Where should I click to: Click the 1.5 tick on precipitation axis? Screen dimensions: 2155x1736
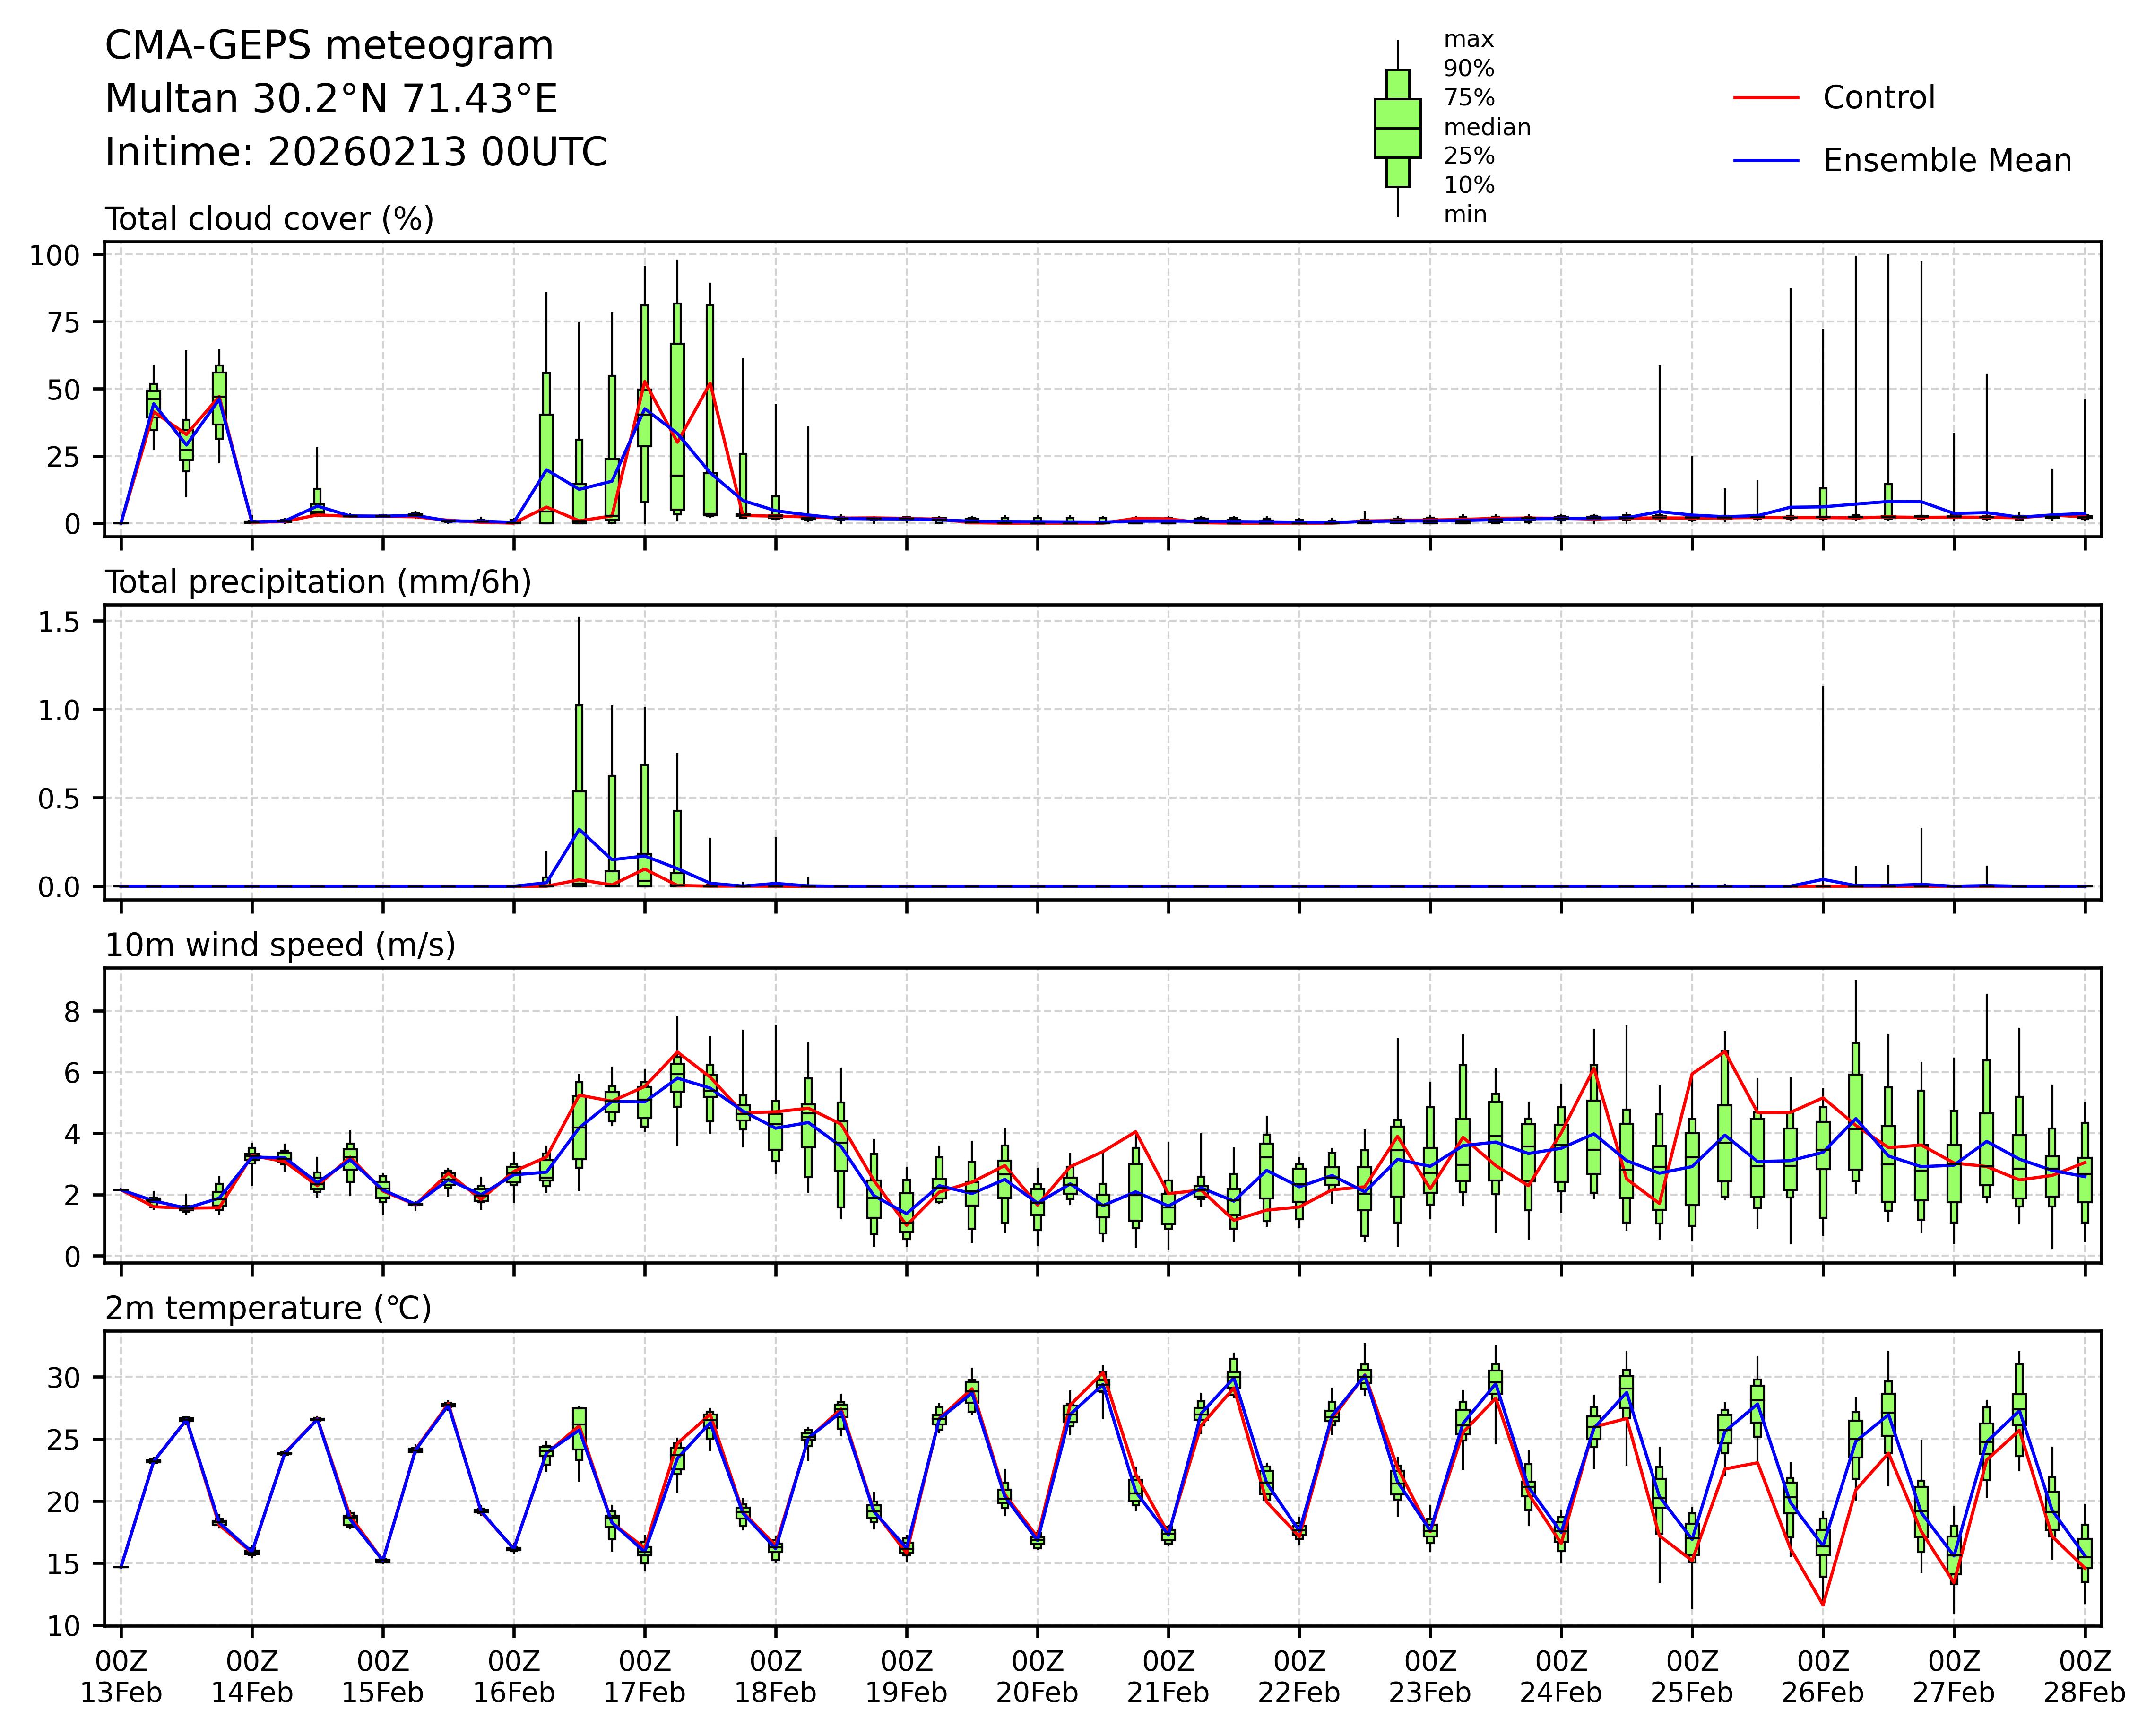click(59, 622)
